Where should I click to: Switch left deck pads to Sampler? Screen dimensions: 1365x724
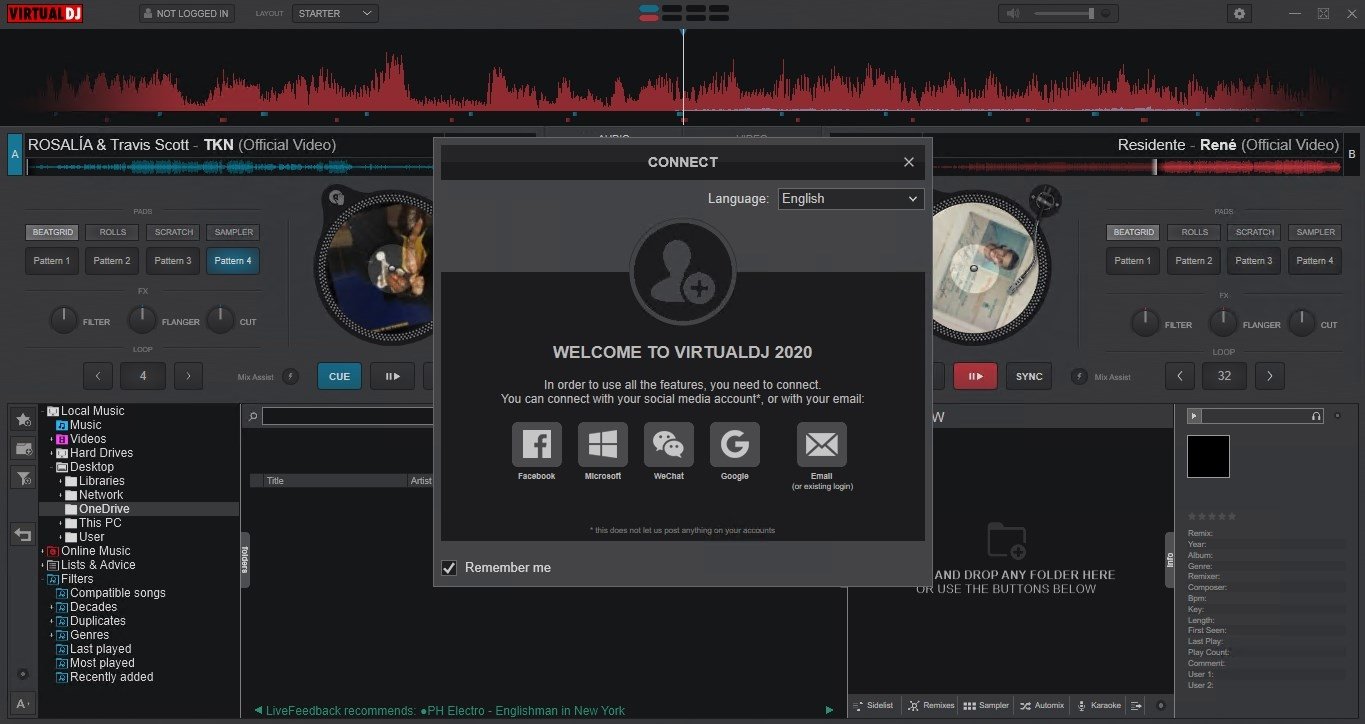[234, 232]
